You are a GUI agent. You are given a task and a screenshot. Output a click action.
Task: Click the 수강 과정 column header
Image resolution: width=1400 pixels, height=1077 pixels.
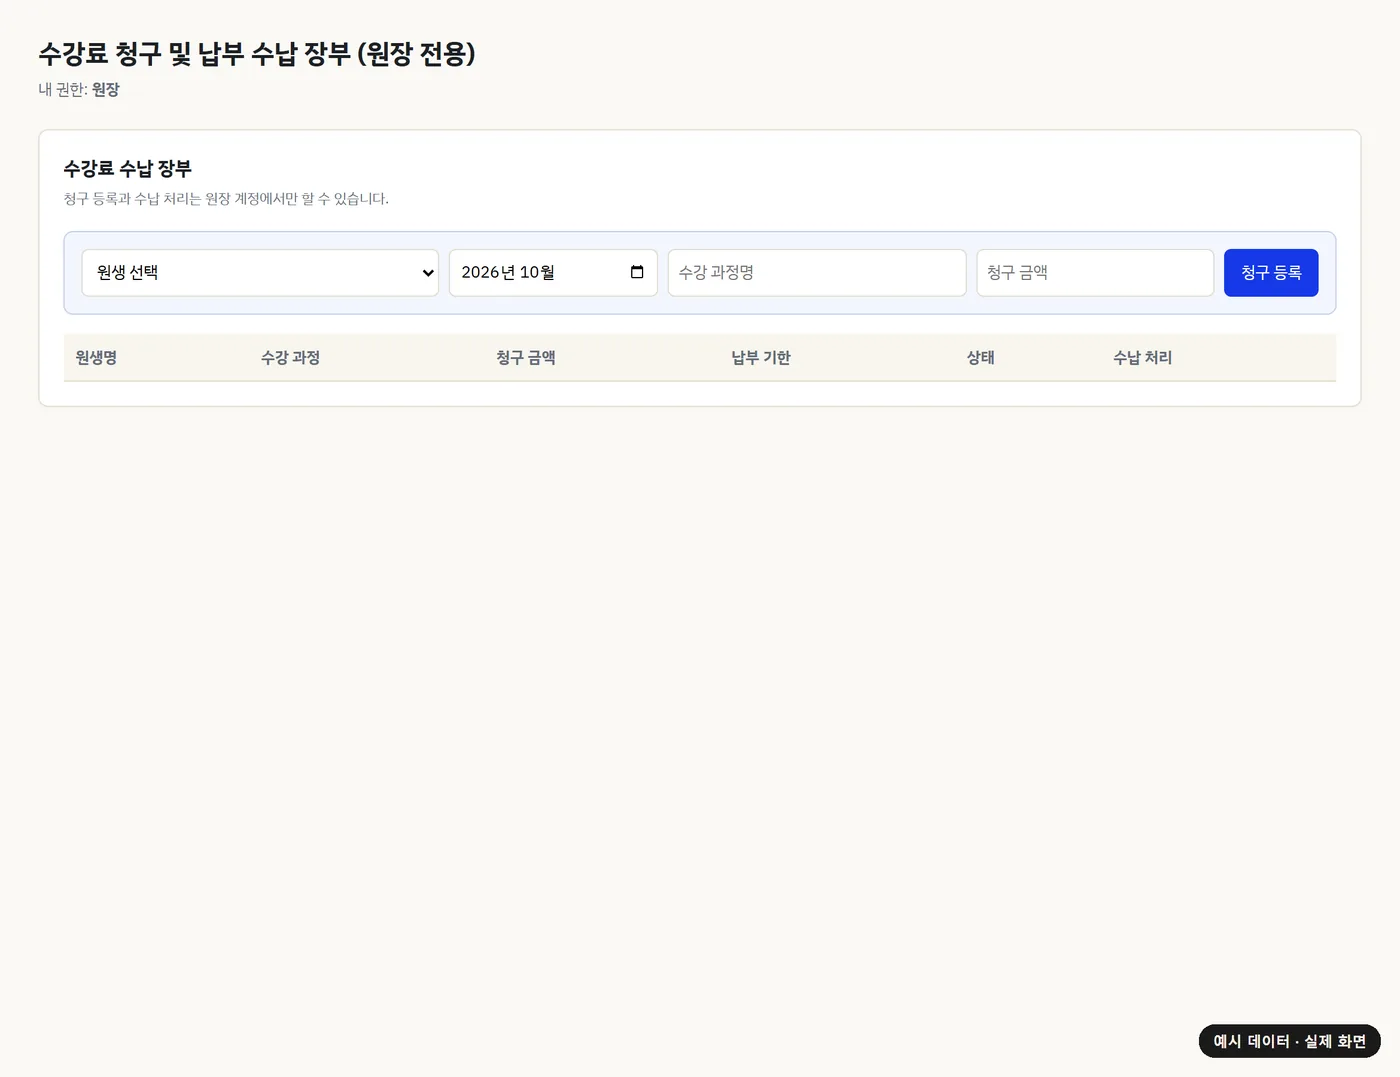coord(290,357)
